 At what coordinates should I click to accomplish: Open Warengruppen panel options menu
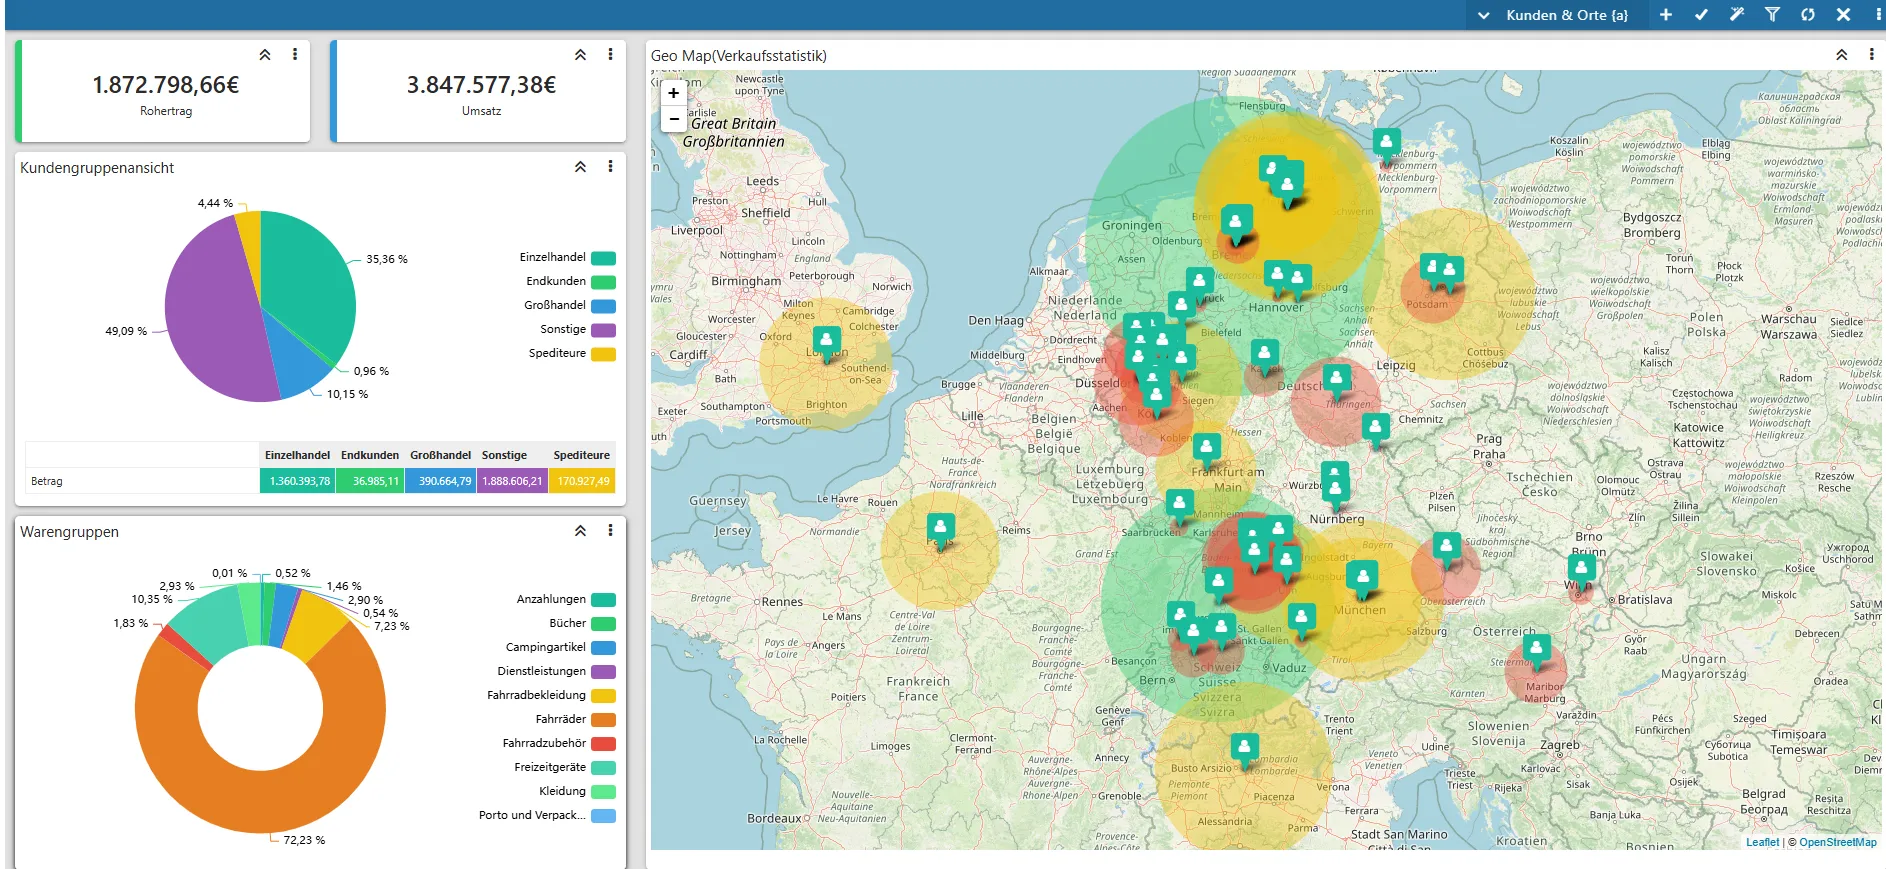click(610, 530)
